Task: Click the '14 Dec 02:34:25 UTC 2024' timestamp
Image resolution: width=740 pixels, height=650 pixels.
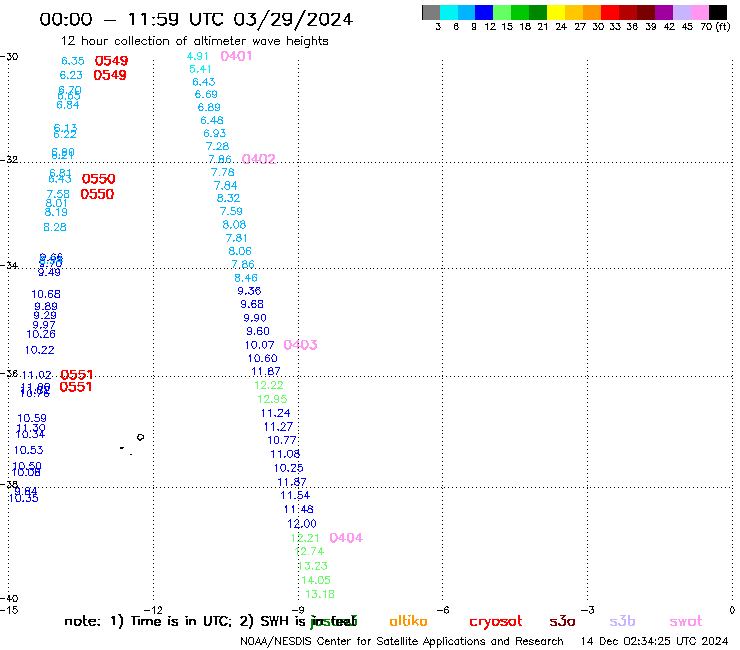Action: click(655, 641)
